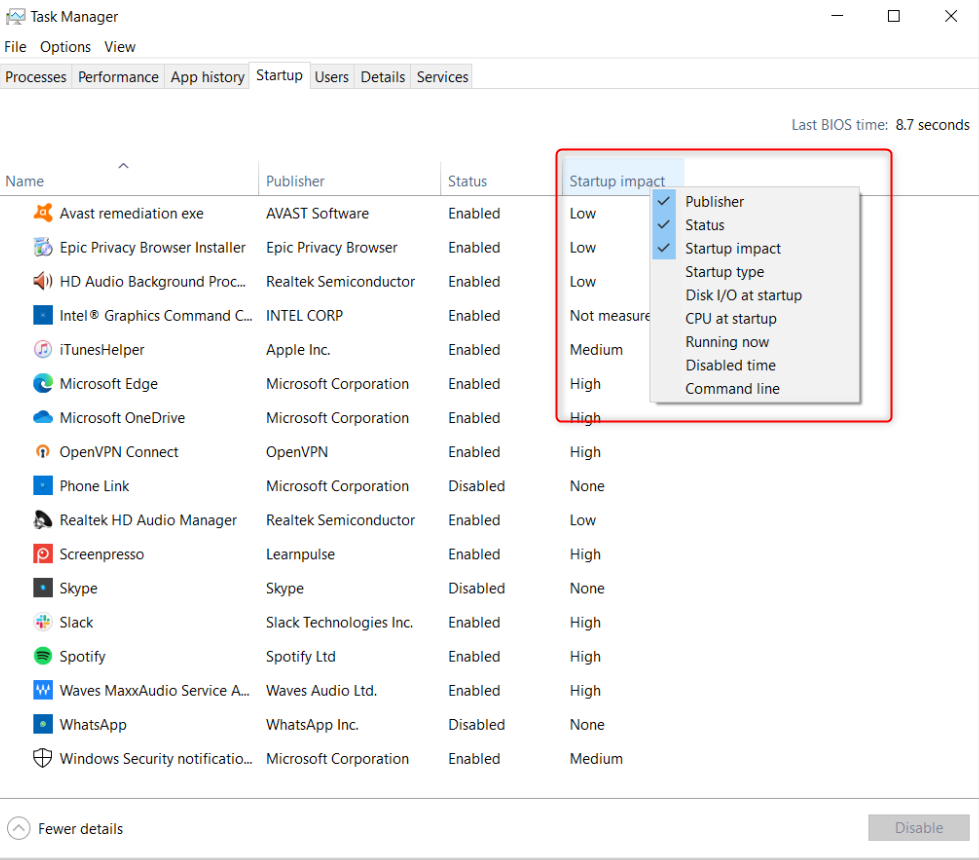Click the Intel Graphics Command Center icon

42,315
